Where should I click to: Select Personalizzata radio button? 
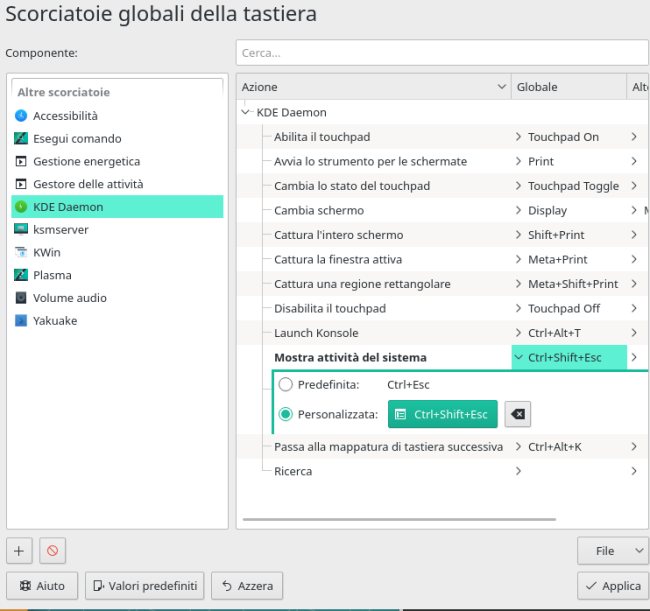tap(286, 414)
